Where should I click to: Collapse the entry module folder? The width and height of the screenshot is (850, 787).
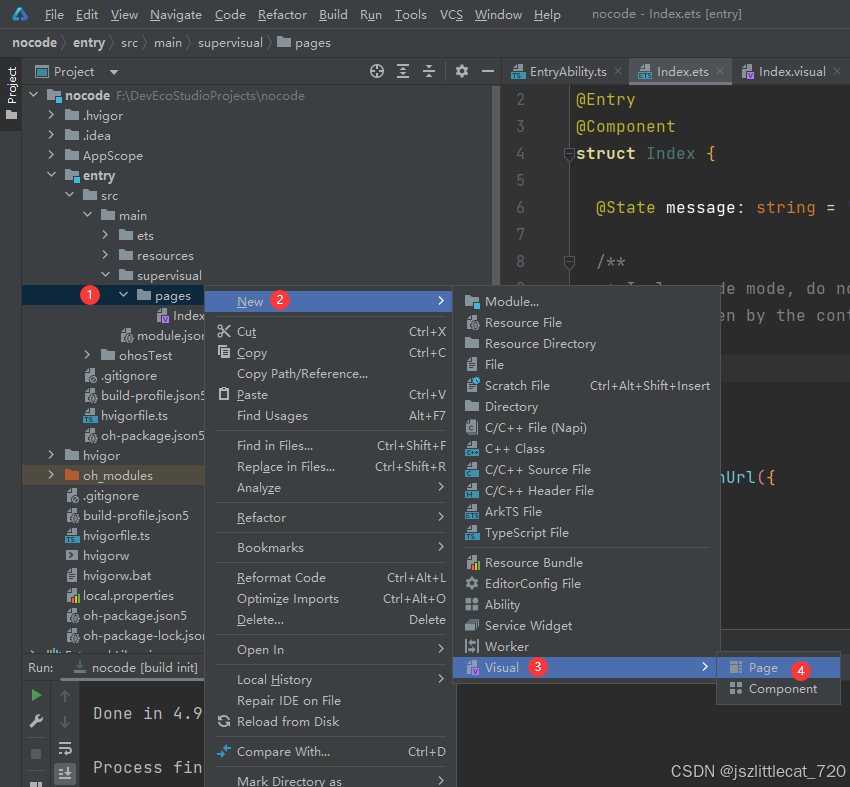click(51, 176)
